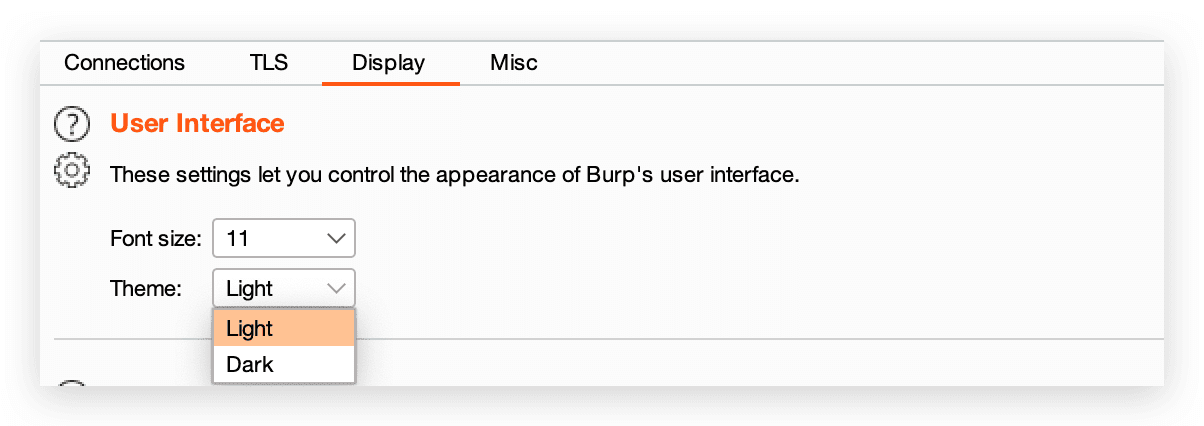1204x426 pixels.
Task: Click the horizontal separator line below Theme
Action: pos(760,339)
